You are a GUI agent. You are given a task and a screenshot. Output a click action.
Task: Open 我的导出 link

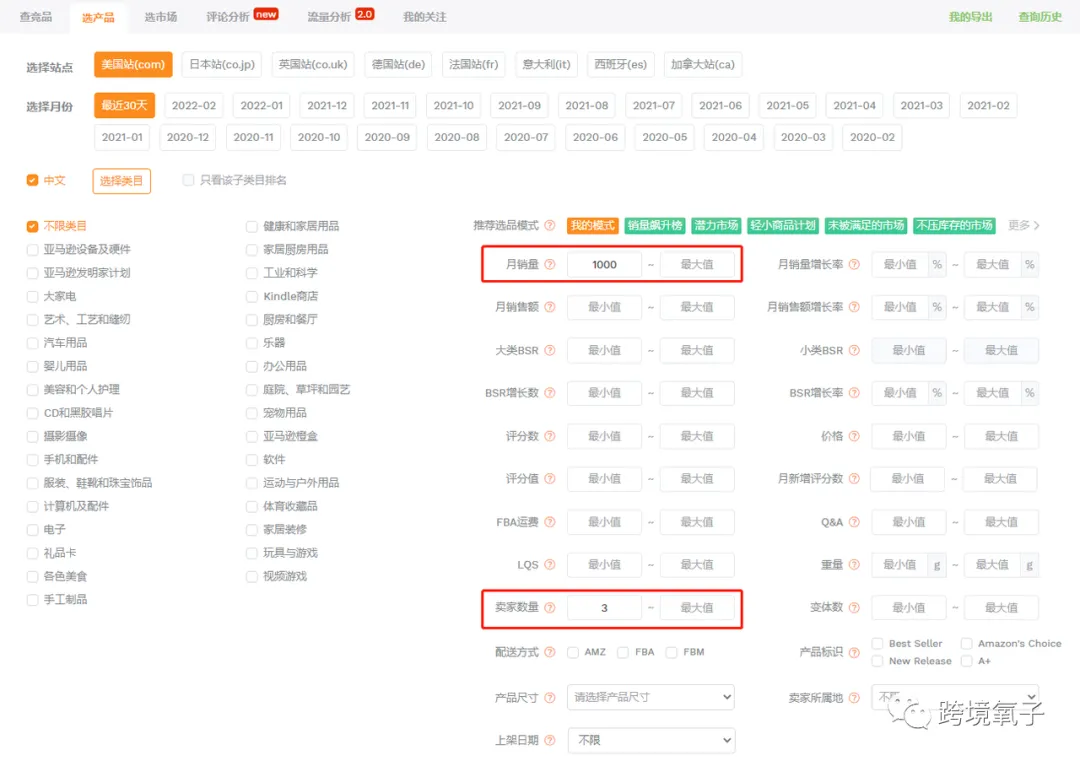point(970,17)
